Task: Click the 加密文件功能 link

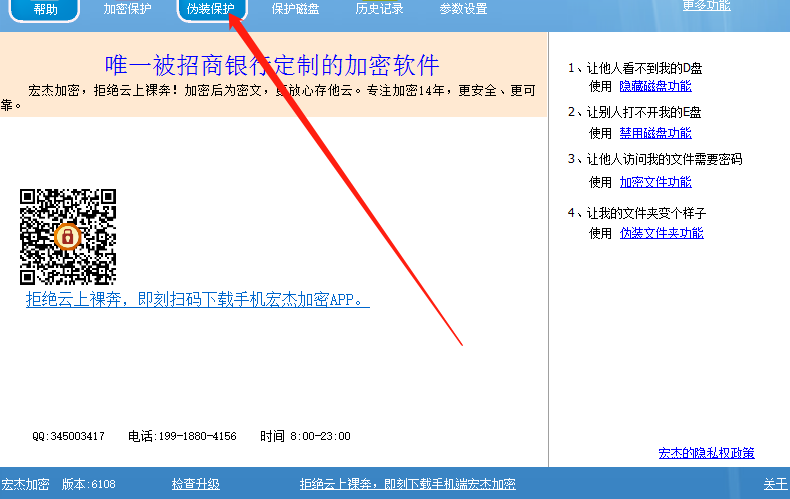Action: (655, 182)
